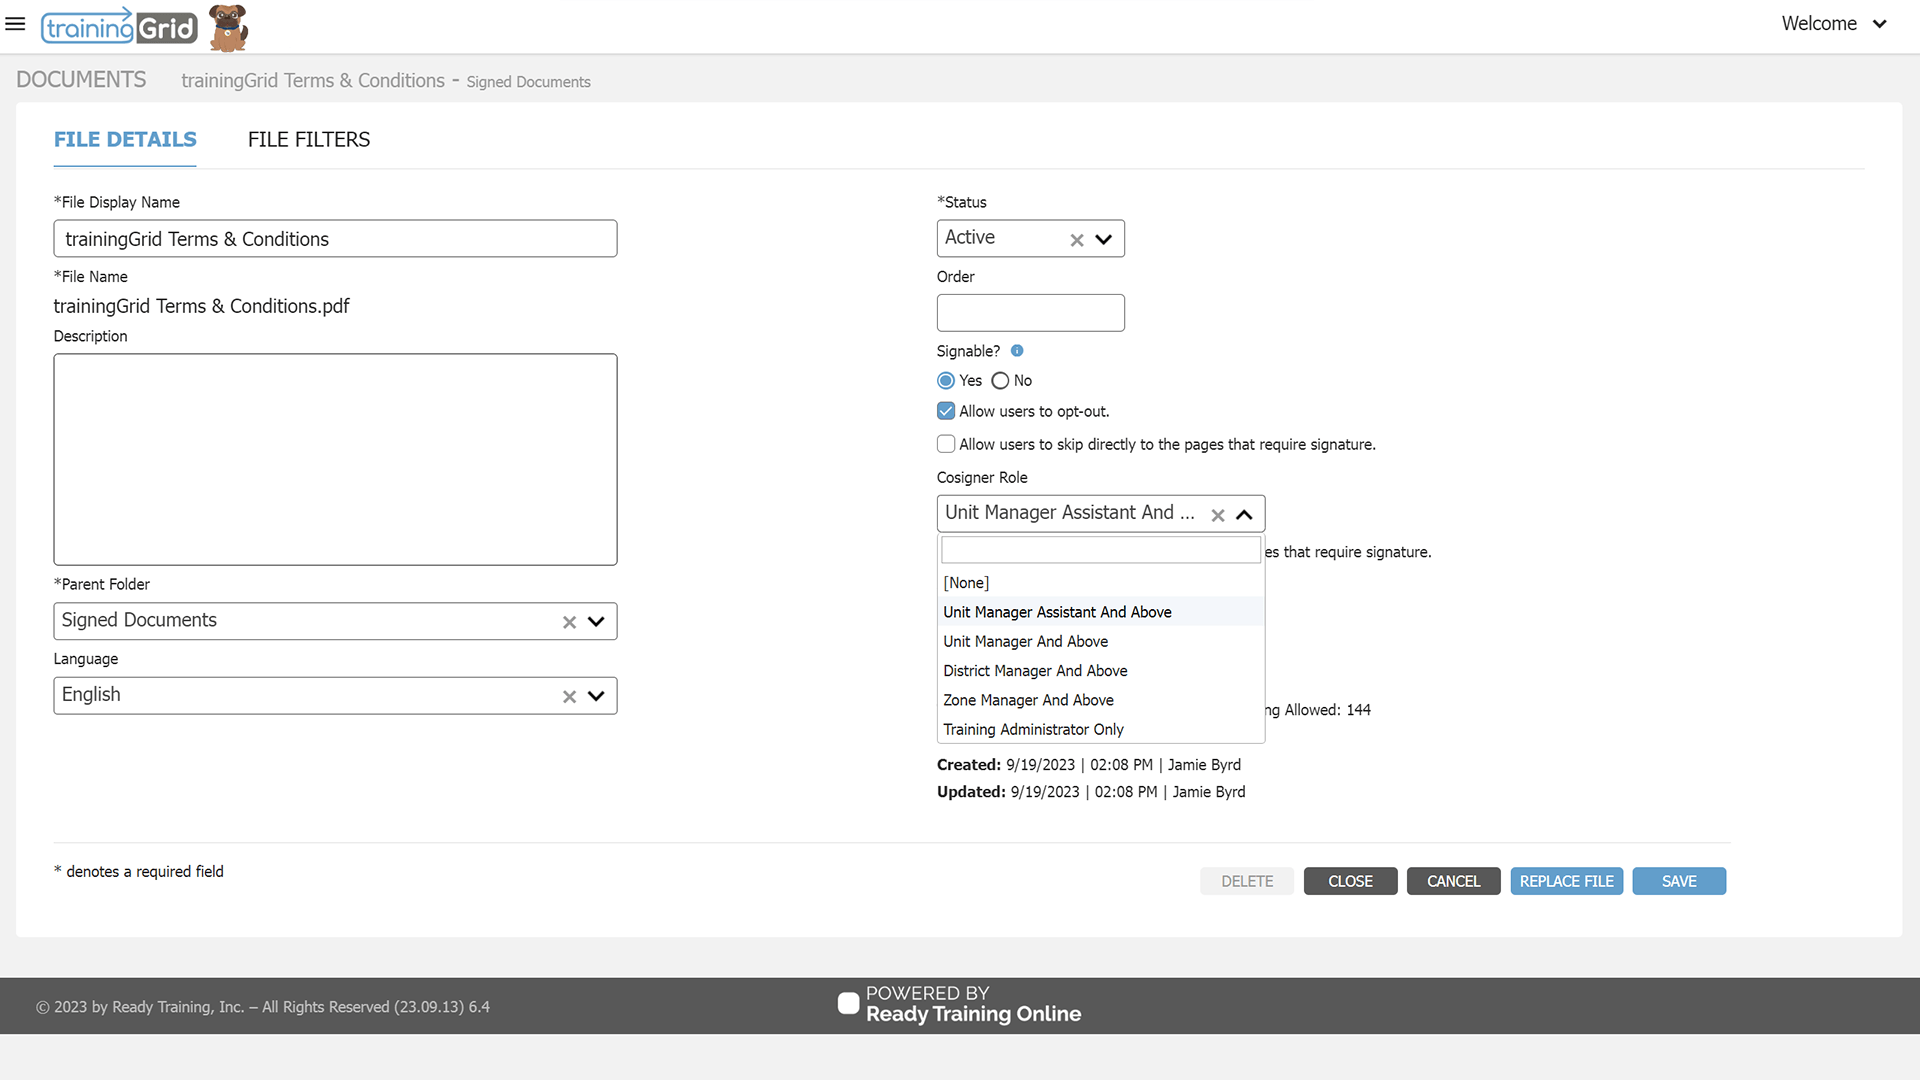Clear the Status field with X

pyautogui.click(x=1077, y=240)
